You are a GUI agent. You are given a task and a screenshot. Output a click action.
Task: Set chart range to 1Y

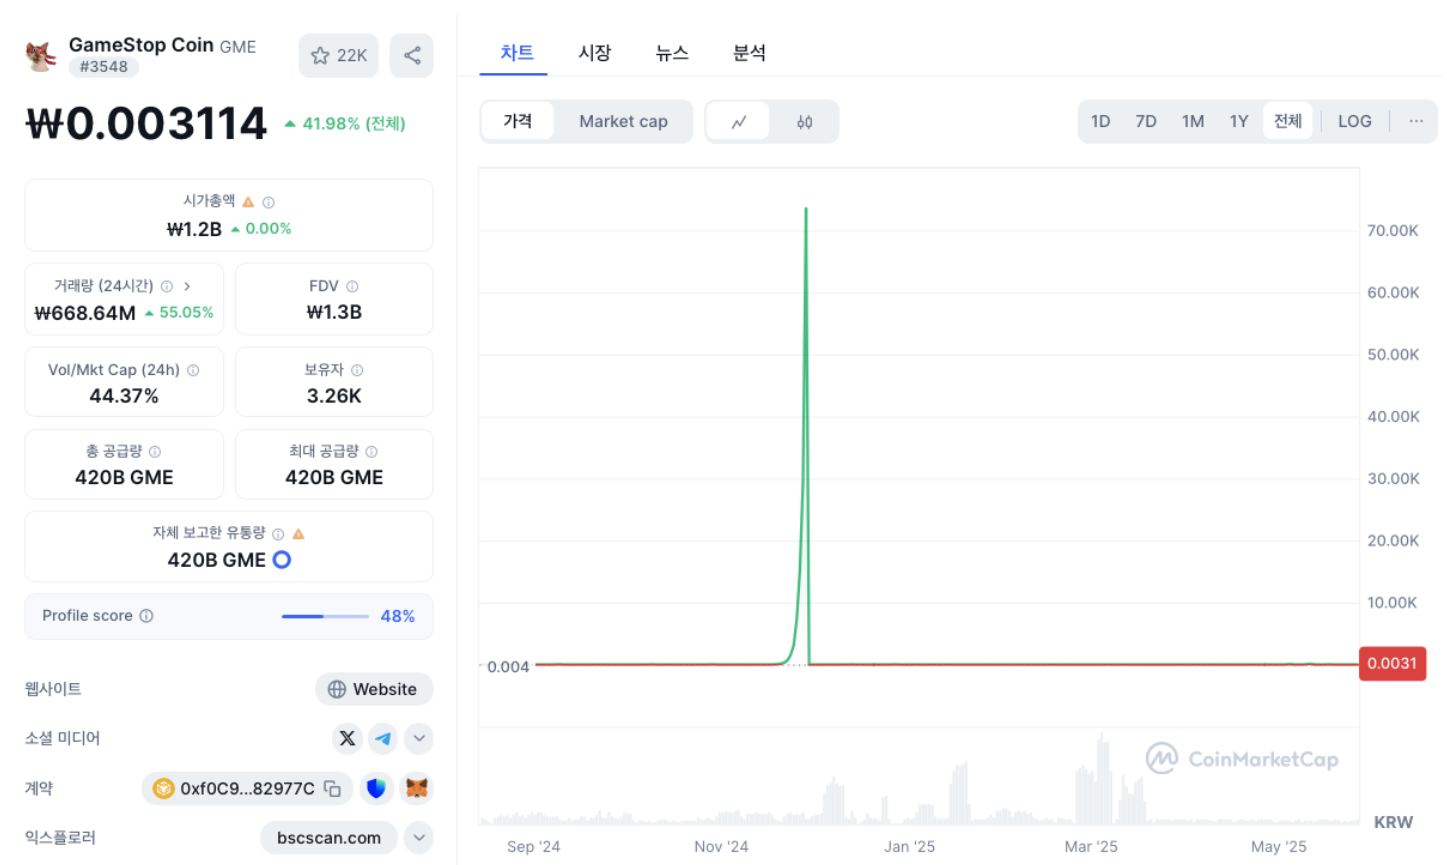coord(1239,121)
